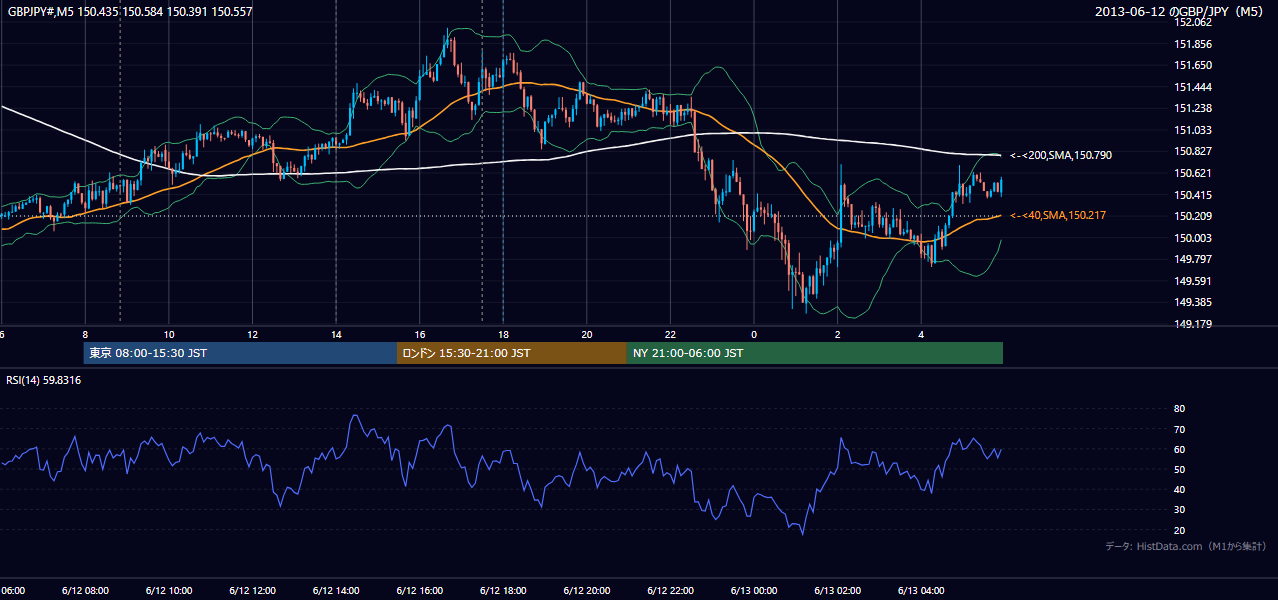
Task: Click the 149.179 price axis value
Action: 1194,324
